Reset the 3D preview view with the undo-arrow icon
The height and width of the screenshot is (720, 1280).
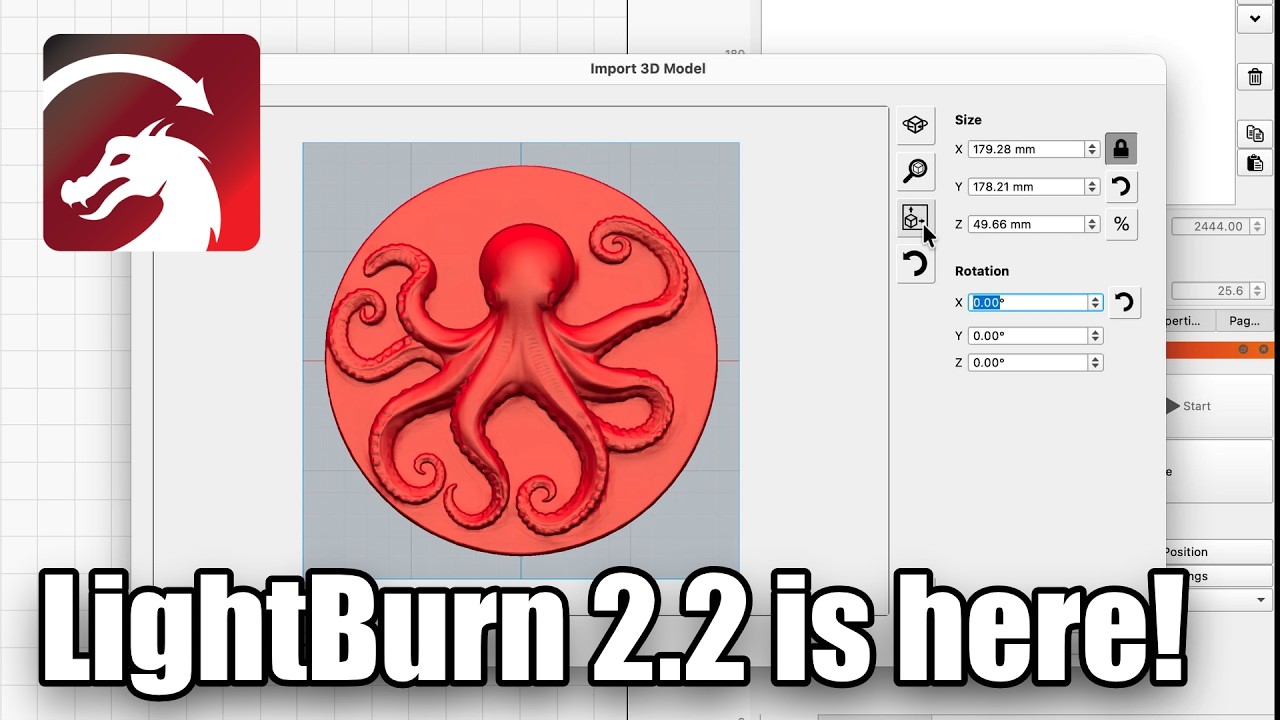(915, 265)
